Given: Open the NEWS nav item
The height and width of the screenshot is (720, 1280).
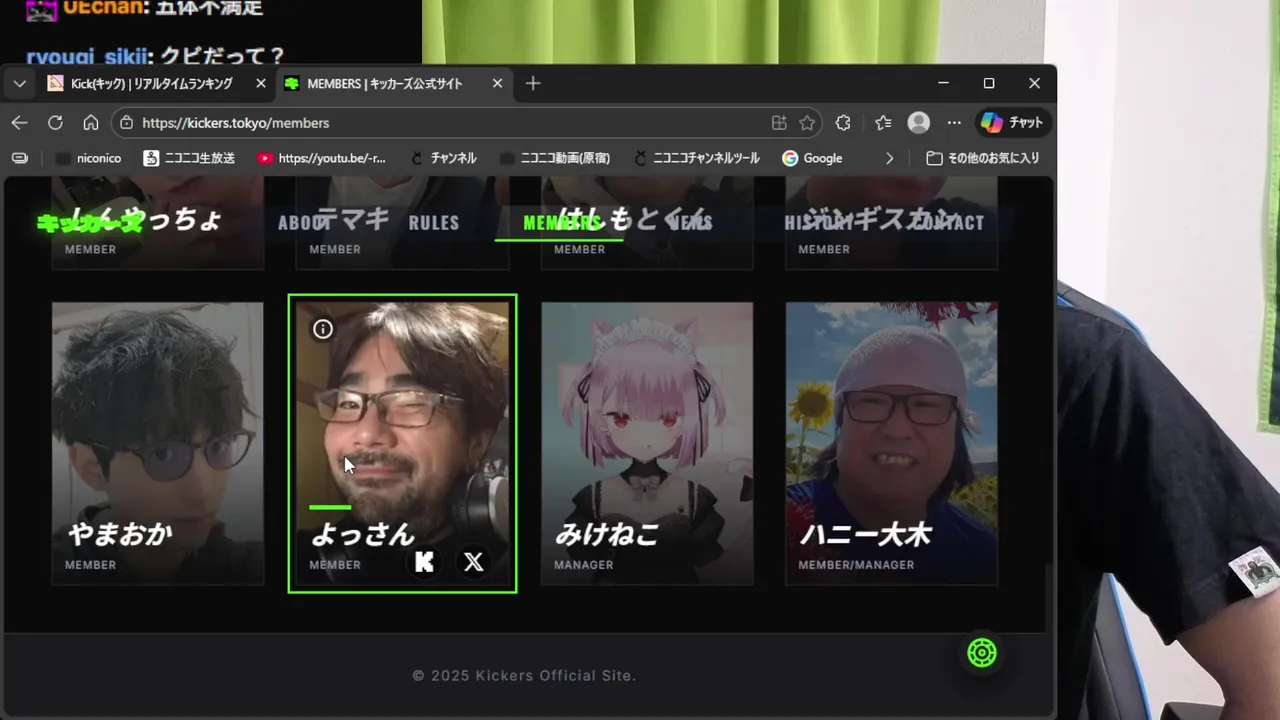Looking at the screenshot, I should (691, 223).
